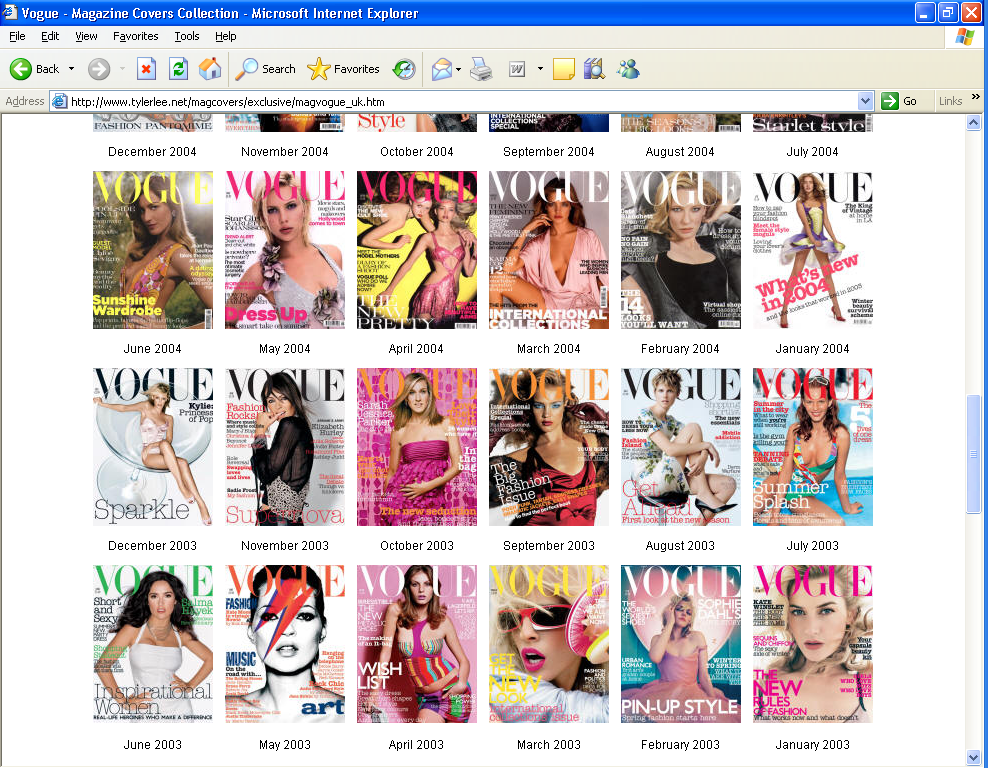Image resolution: width=988 pixels, height=768 pixels.
Task: Open the October 2003 pink dress cover
Action: (416, 447)
